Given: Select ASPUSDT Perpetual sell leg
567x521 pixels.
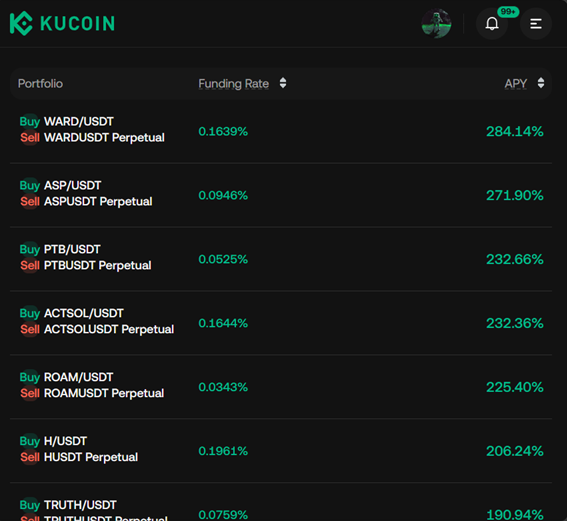Looking at the screenshot, I should click(x=98, y=201).
